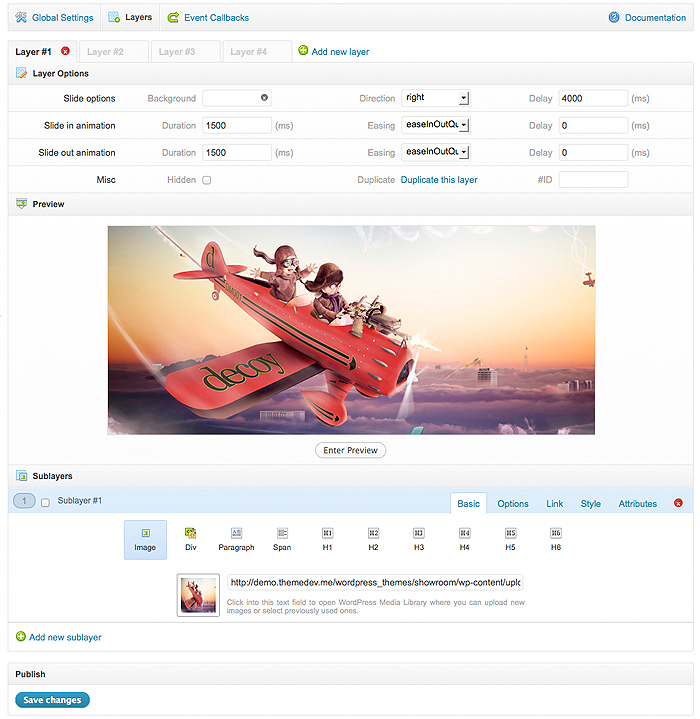Clear the Background field with X icon

click(264, 98)
